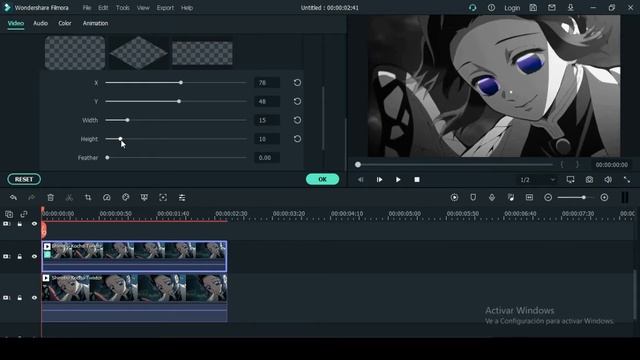Screen dimensions: 640x360
Task: Click the motion tracking icon
Action: [163, 198]
